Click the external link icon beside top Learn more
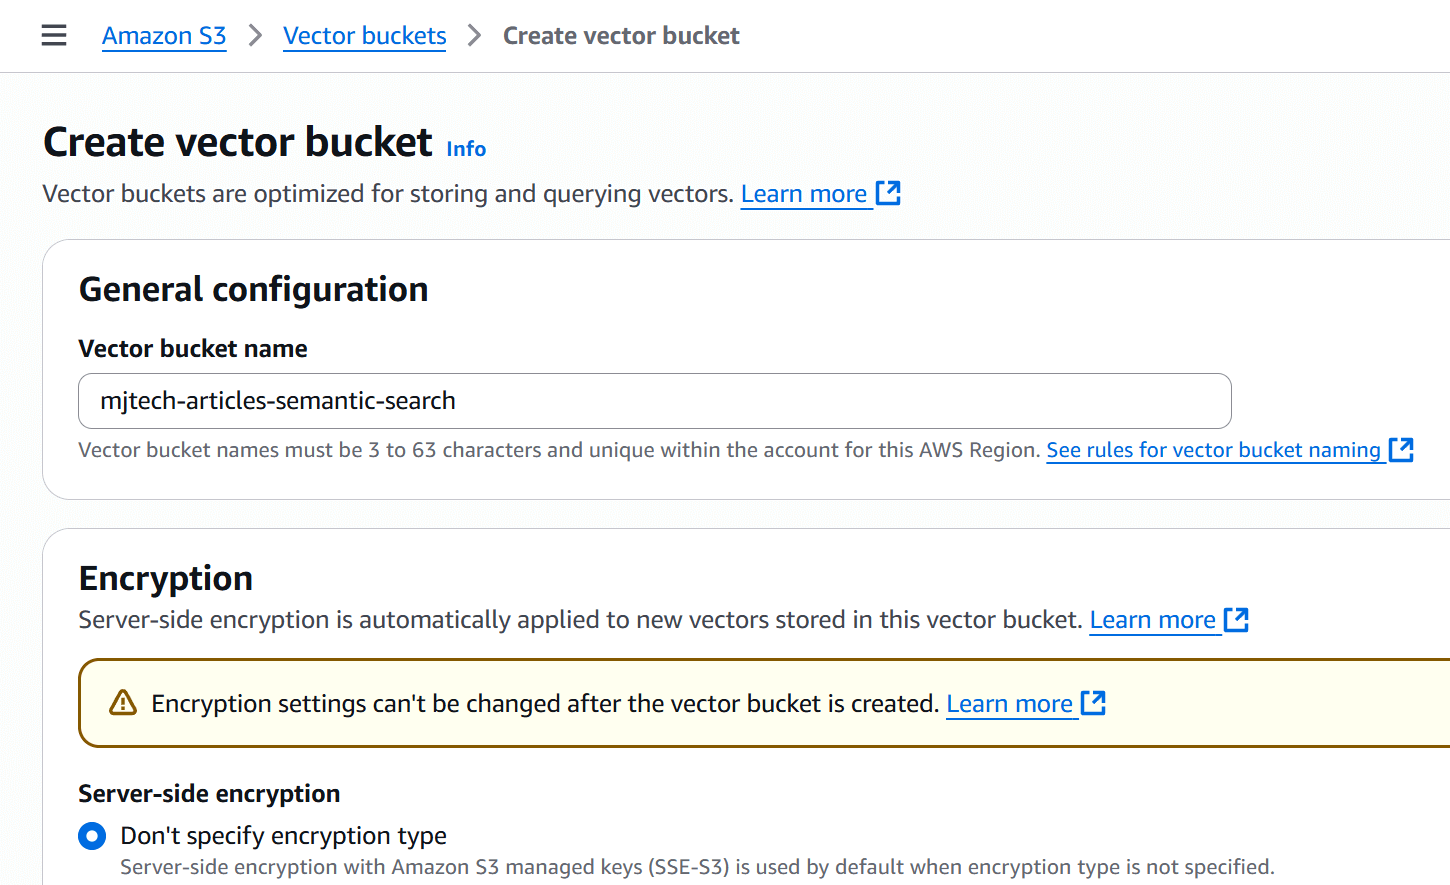 889,192
